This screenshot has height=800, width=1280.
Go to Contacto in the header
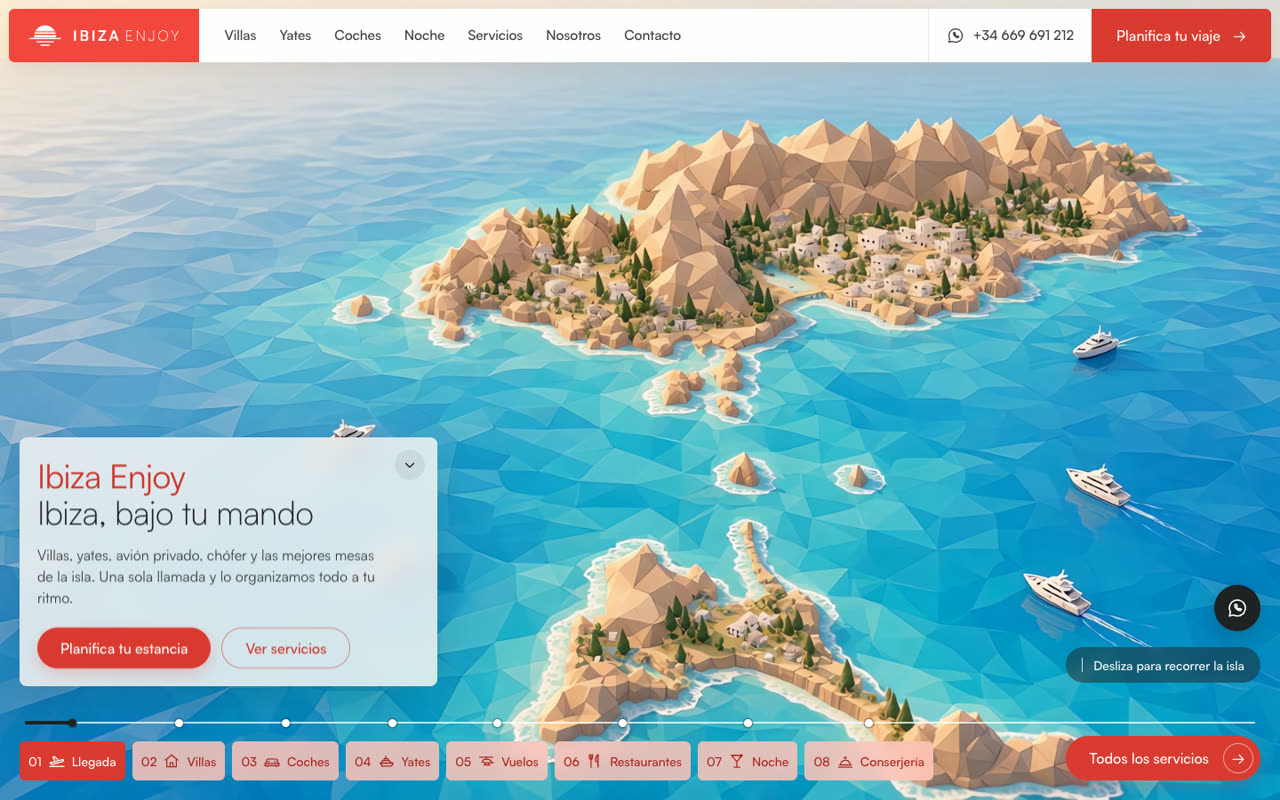point(652,36)
